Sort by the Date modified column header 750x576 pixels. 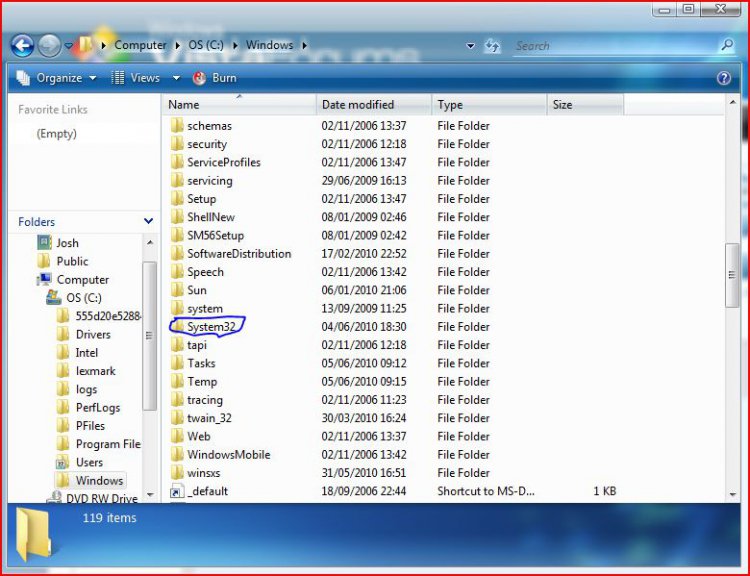click(x=374, y=105)
